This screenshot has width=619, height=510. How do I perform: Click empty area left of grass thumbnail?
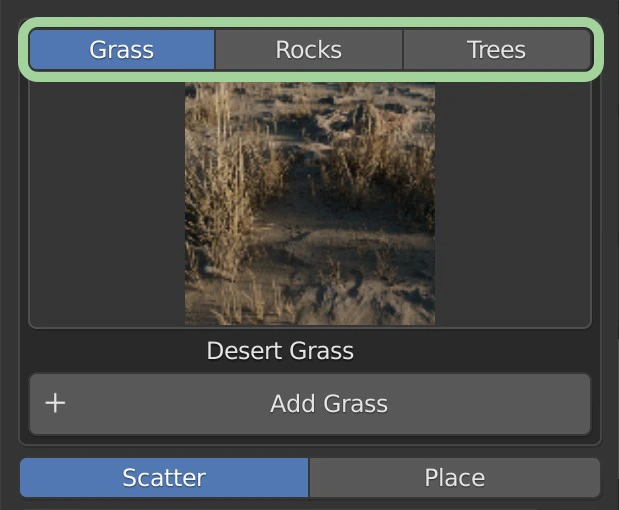(105, 204)
